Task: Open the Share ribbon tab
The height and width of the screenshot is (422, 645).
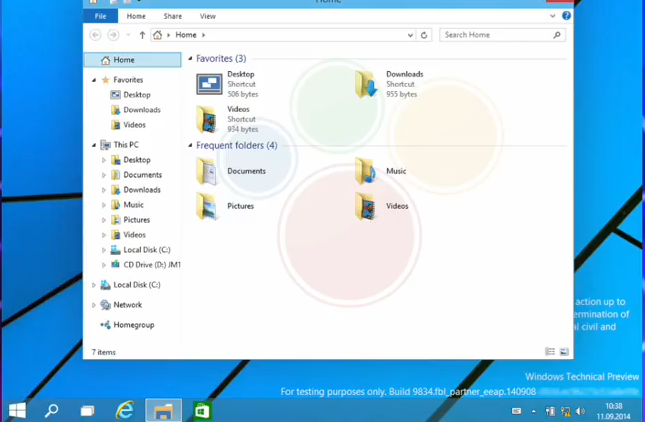Action: pos(172,16)
